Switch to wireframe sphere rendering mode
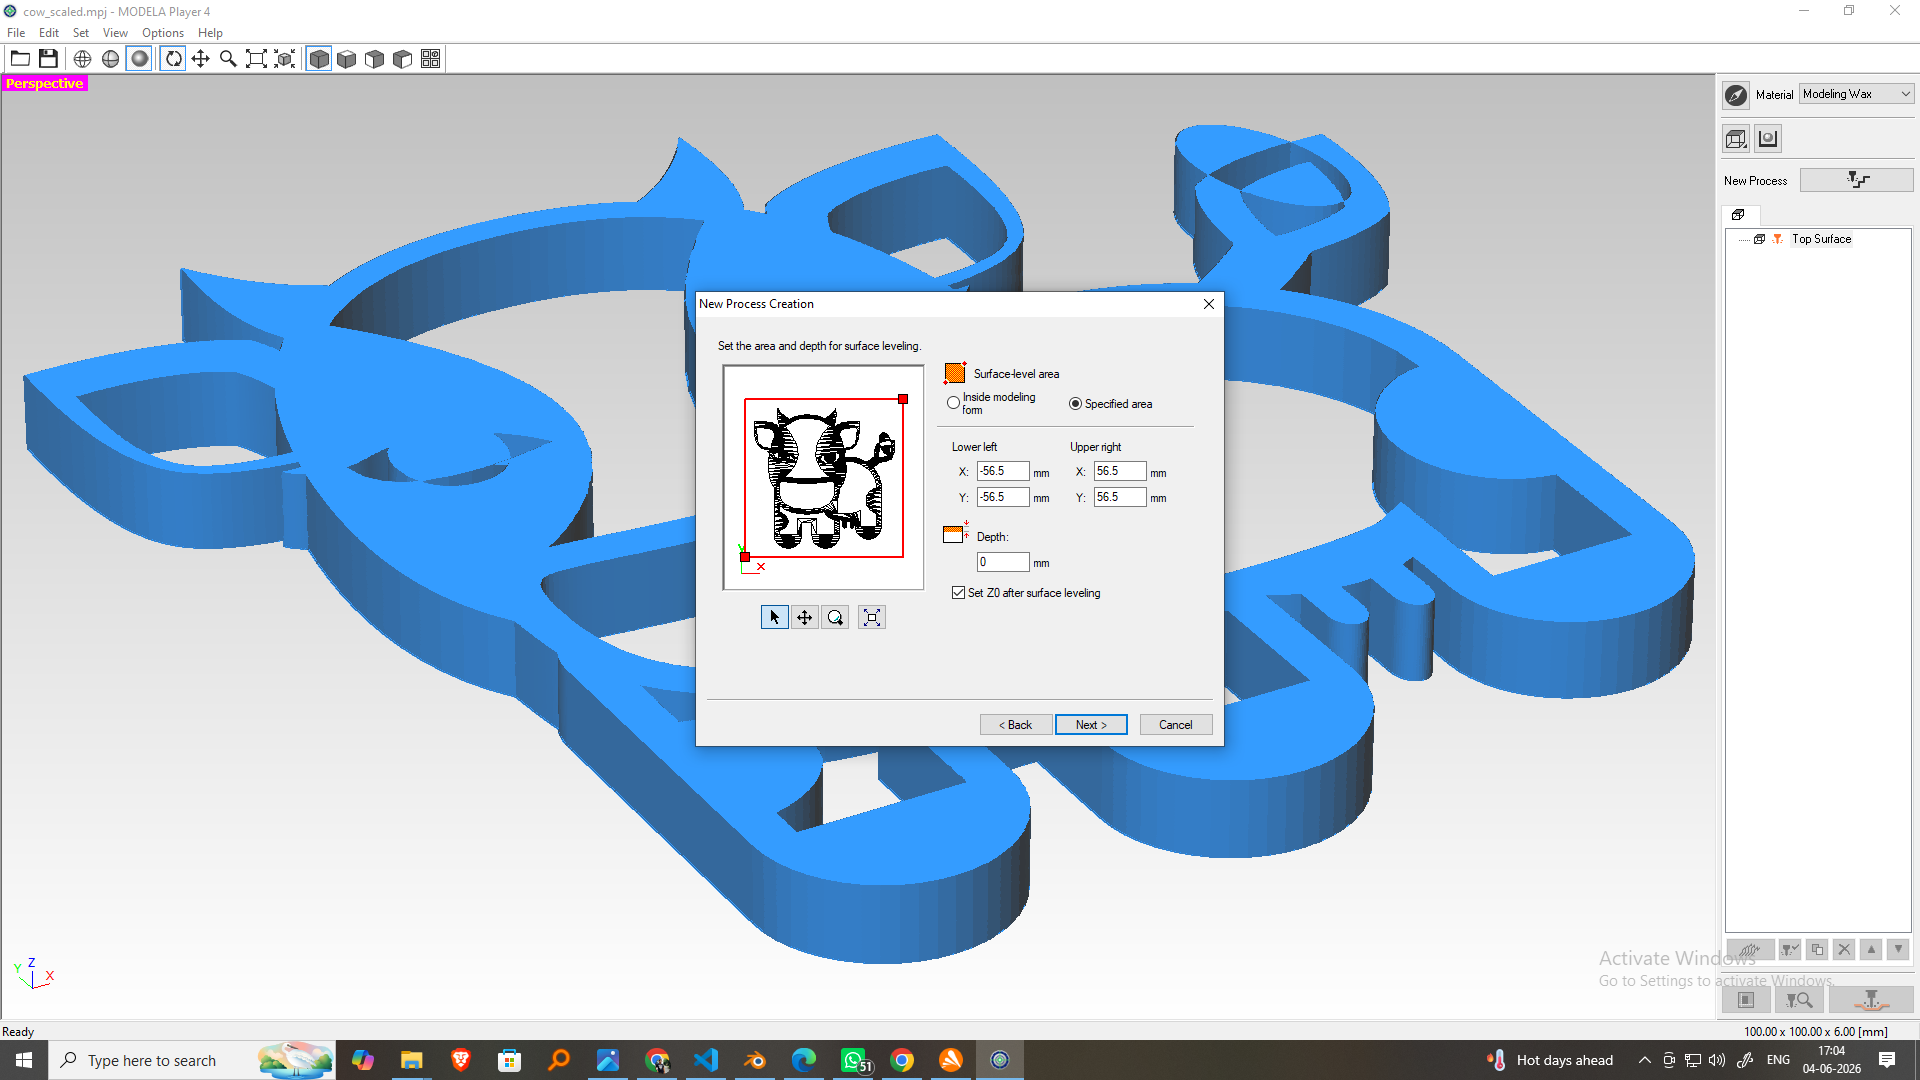This screenshot has width=1920, height=1080. pyautogui.click(x=83, y=59)
